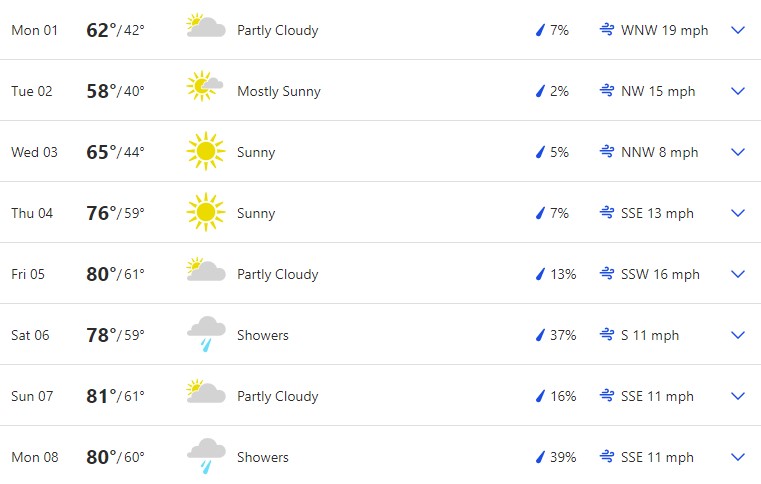This screenshot has height=484, width=761.
Task: Click wind icon next to WNW 19 mph
Action: (606, 30)
